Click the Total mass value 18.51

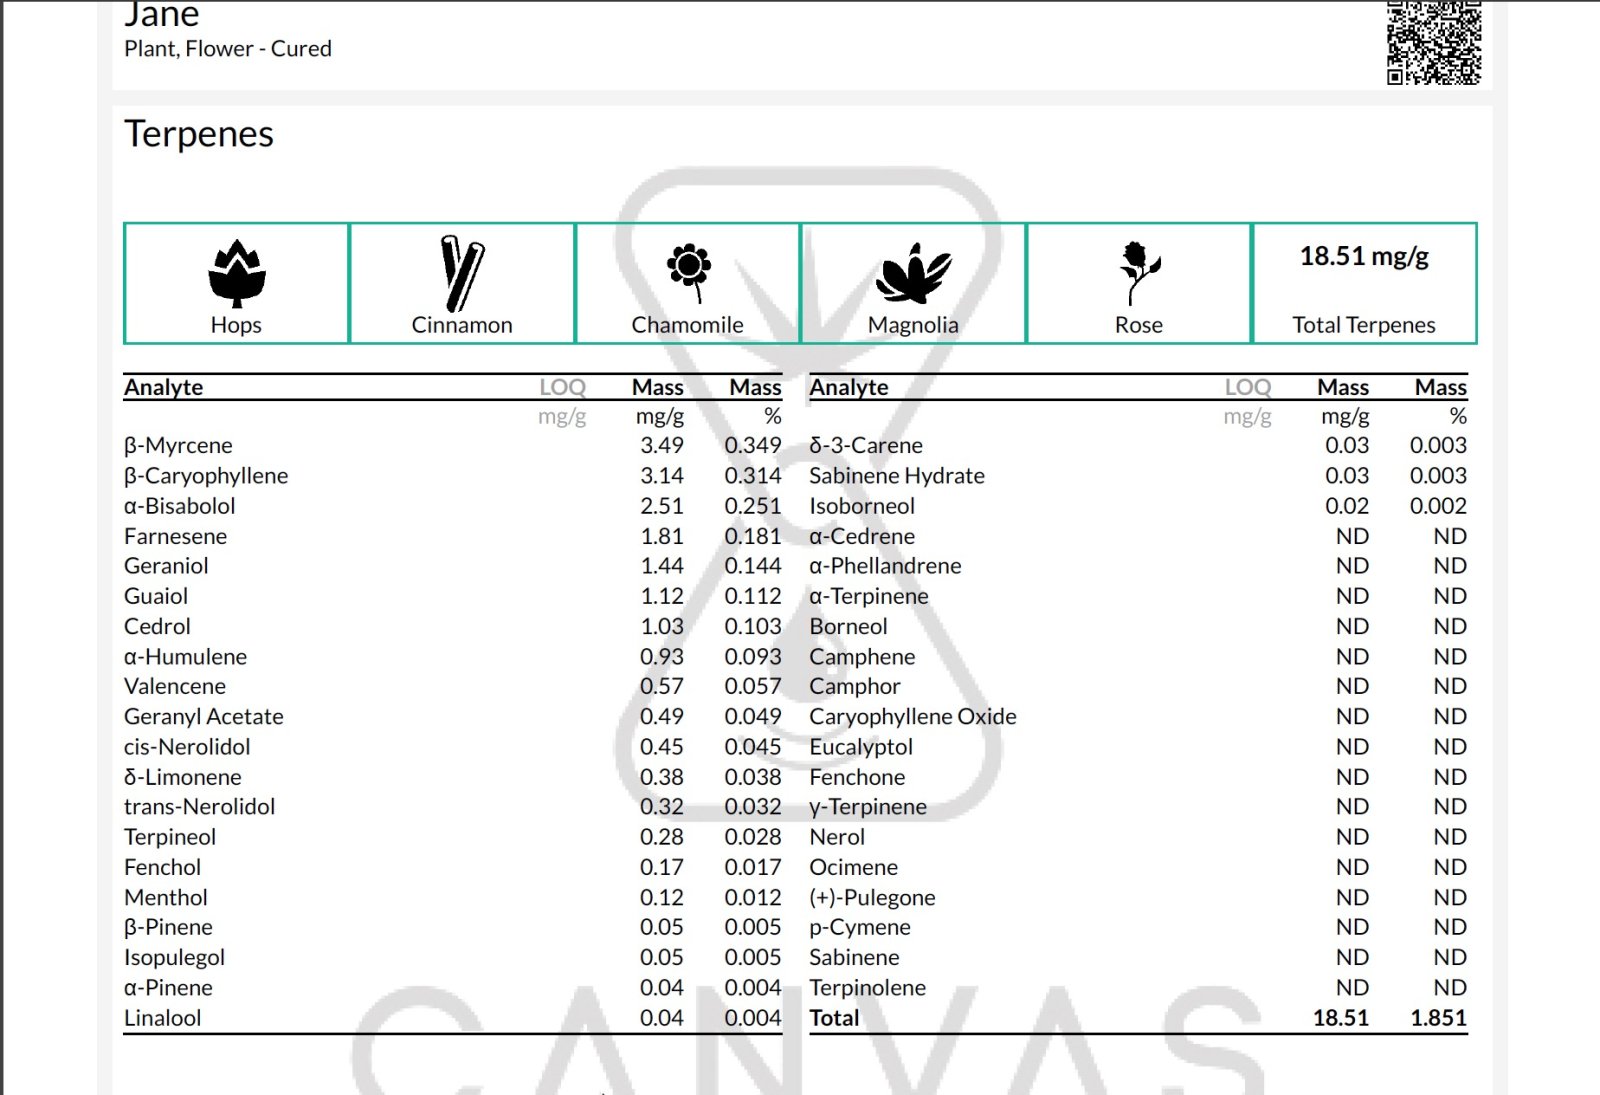point(1341,1018)
